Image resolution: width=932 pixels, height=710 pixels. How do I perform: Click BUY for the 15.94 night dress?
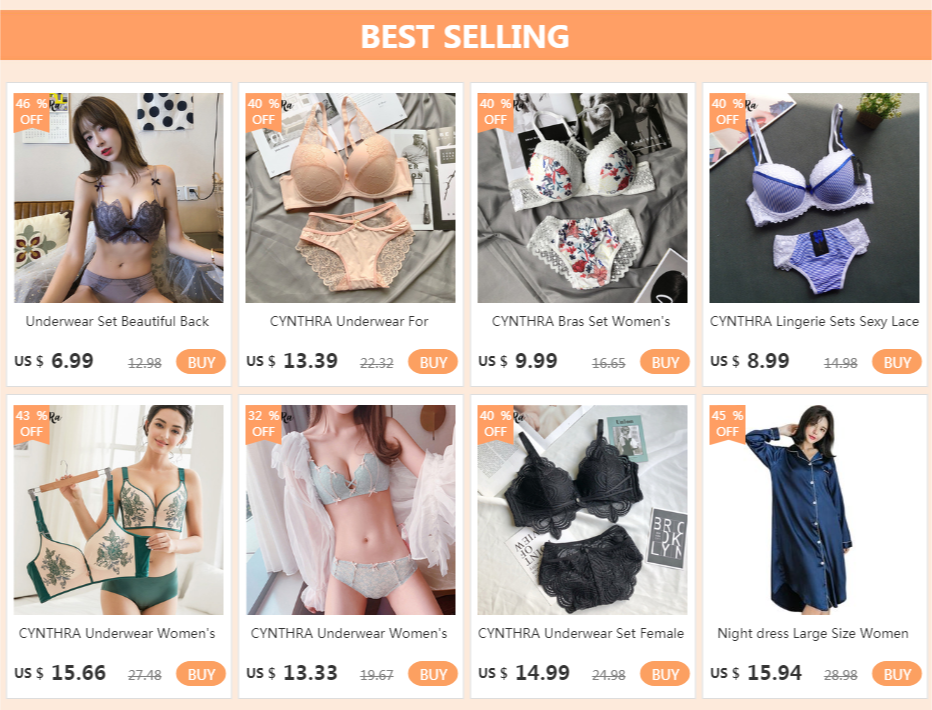(896, 674)
